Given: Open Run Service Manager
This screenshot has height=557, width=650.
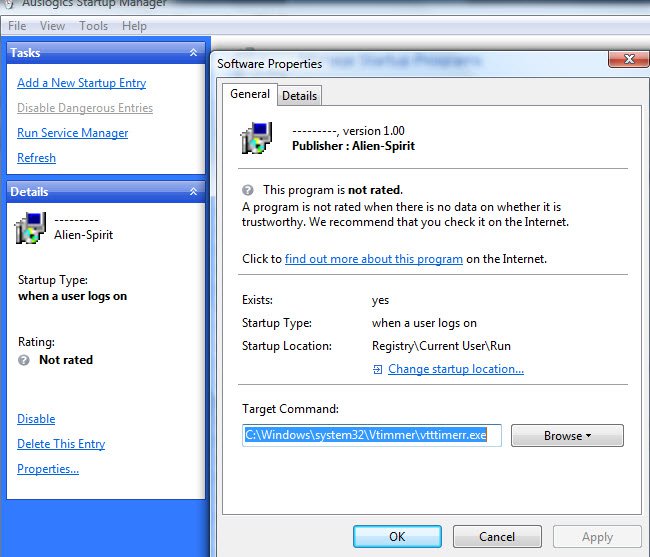Looking at the screenshot, I should (x=73, y=133).
